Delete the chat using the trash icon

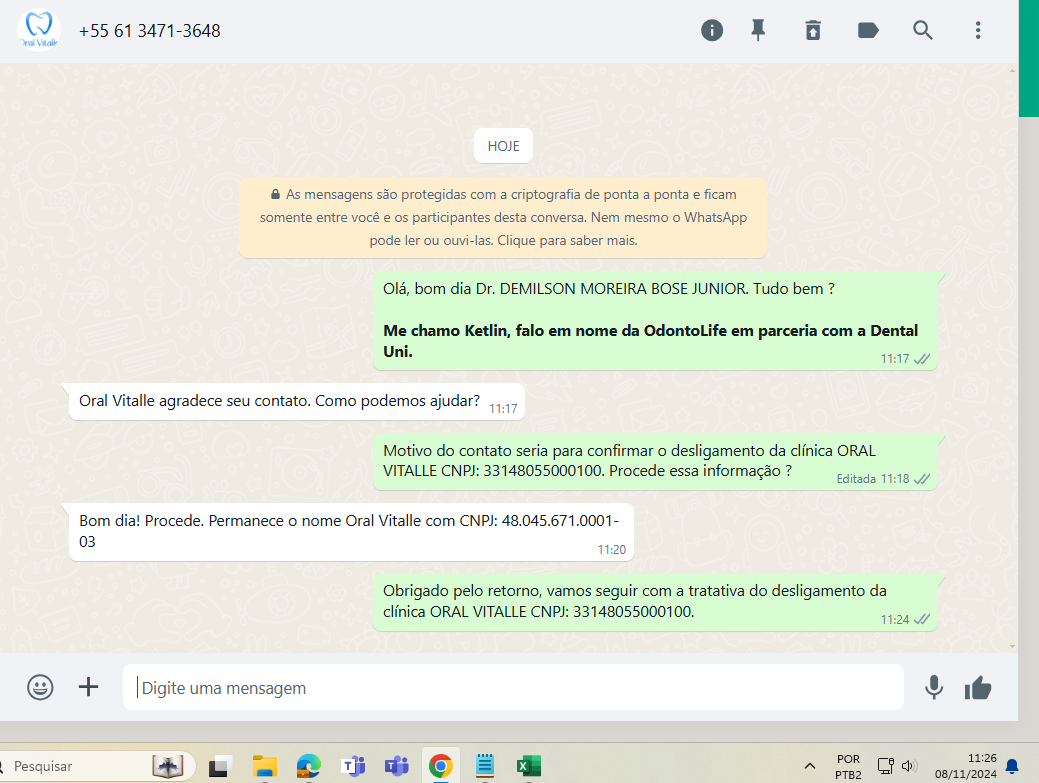[813, 30]
